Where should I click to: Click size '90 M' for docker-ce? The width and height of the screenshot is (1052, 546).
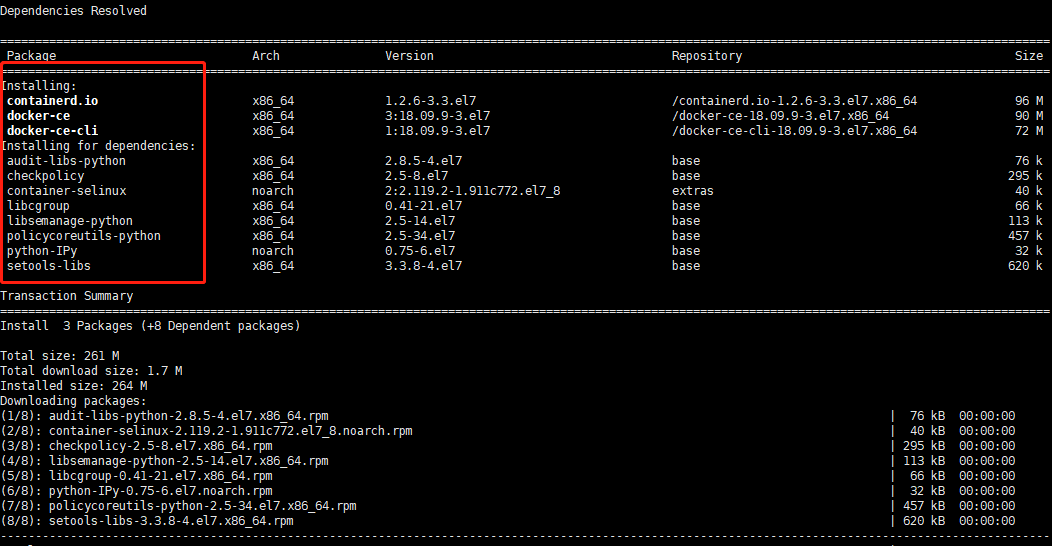[1029, 115]
